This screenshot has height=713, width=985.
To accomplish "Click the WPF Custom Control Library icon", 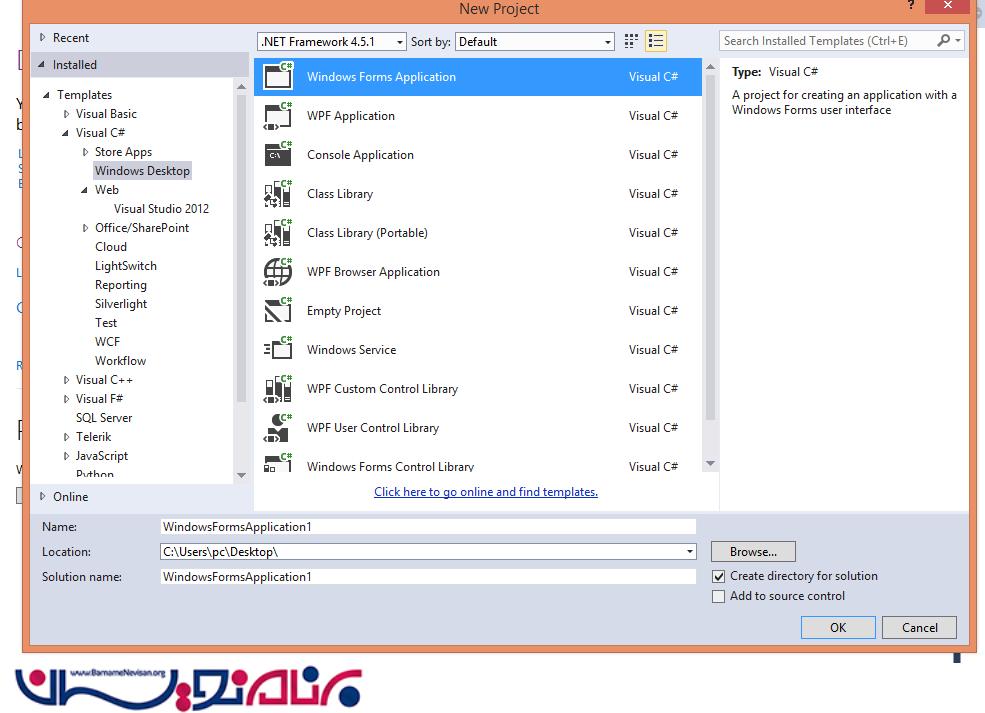I will (278, 388).
